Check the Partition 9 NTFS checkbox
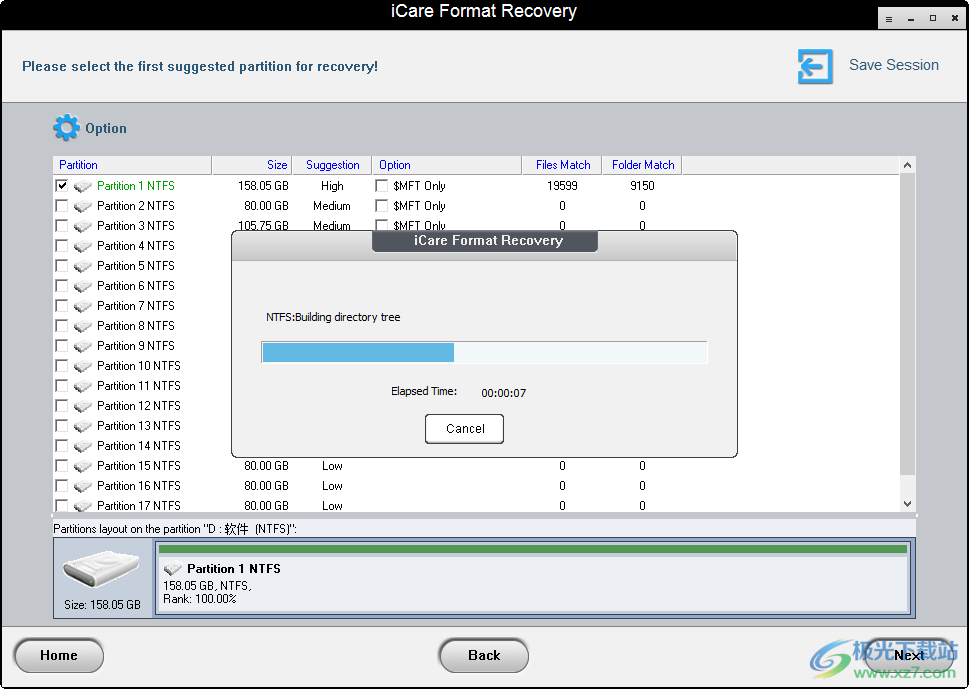969x689 pixels. pyautogui.click(x=62, y=345)
